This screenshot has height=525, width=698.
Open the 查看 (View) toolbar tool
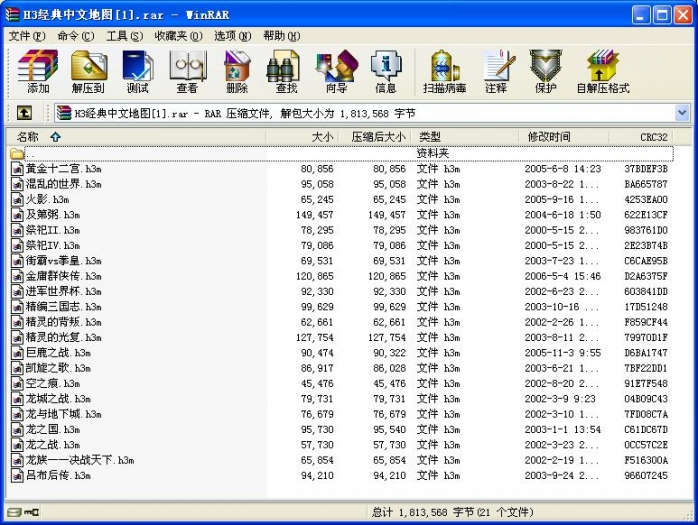pos(187,72)
